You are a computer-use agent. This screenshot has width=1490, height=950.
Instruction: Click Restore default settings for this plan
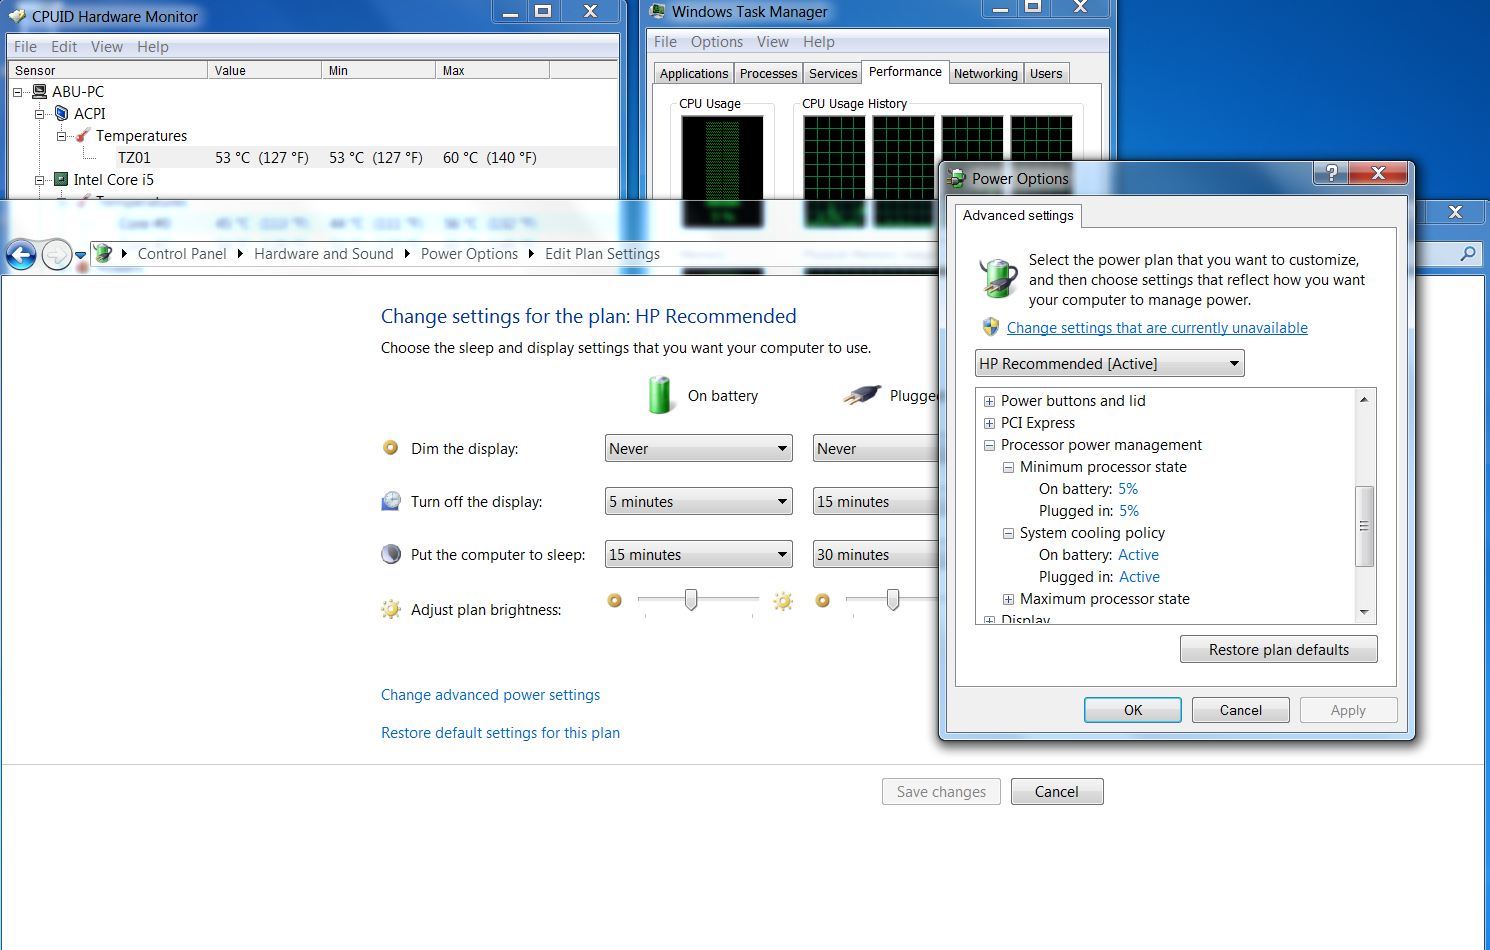point(500,733)
